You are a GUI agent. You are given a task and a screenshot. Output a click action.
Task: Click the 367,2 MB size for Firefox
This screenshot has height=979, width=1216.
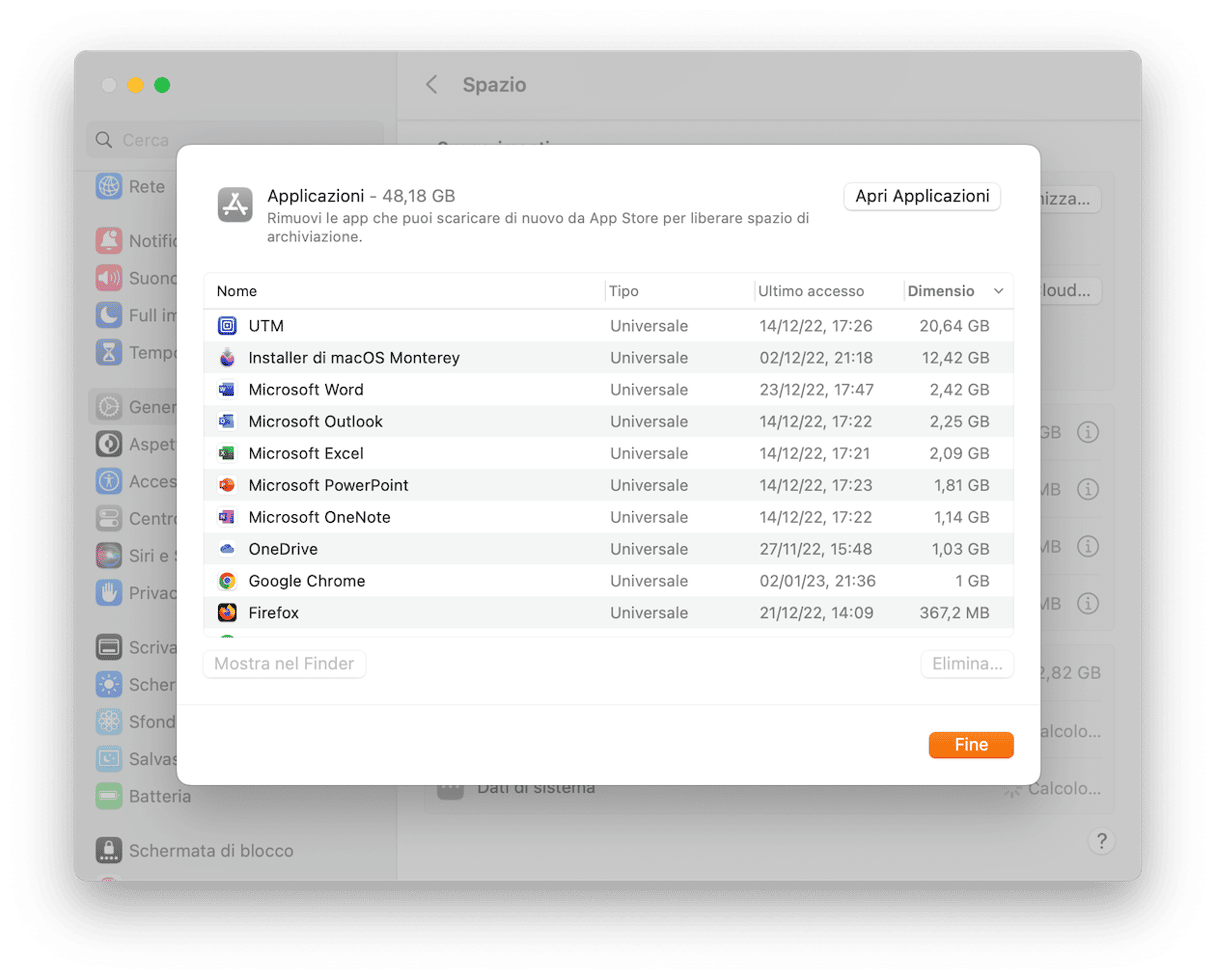[x=954, y=613]
